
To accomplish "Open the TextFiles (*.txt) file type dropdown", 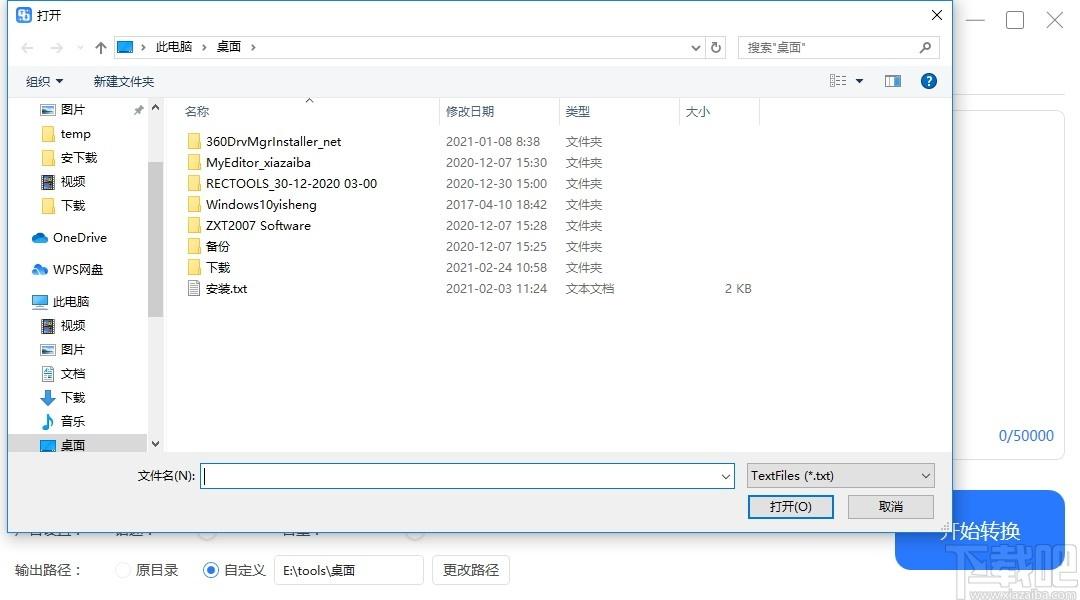I will [840, 476].
